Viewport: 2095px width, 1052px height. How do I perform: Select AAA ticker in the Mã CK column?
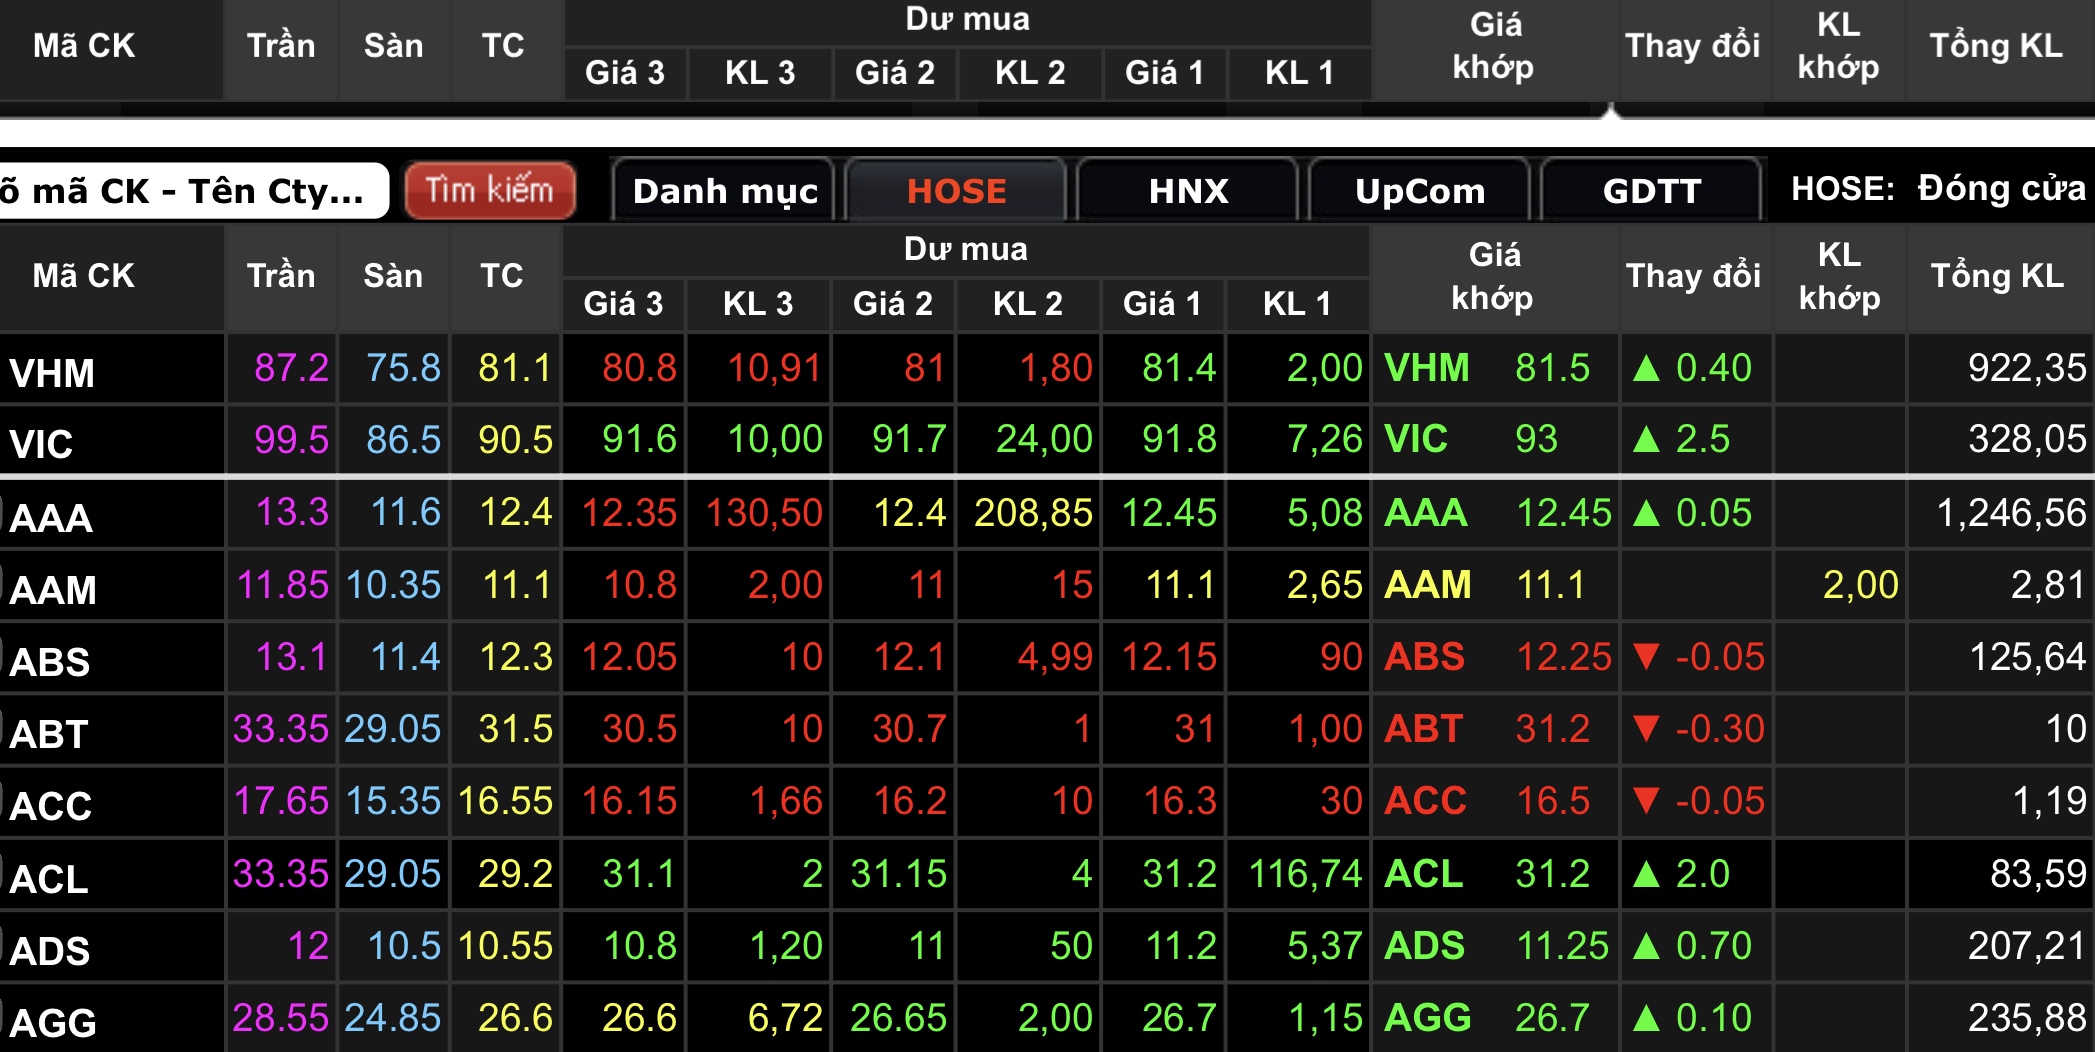click(x=52, y=518)
